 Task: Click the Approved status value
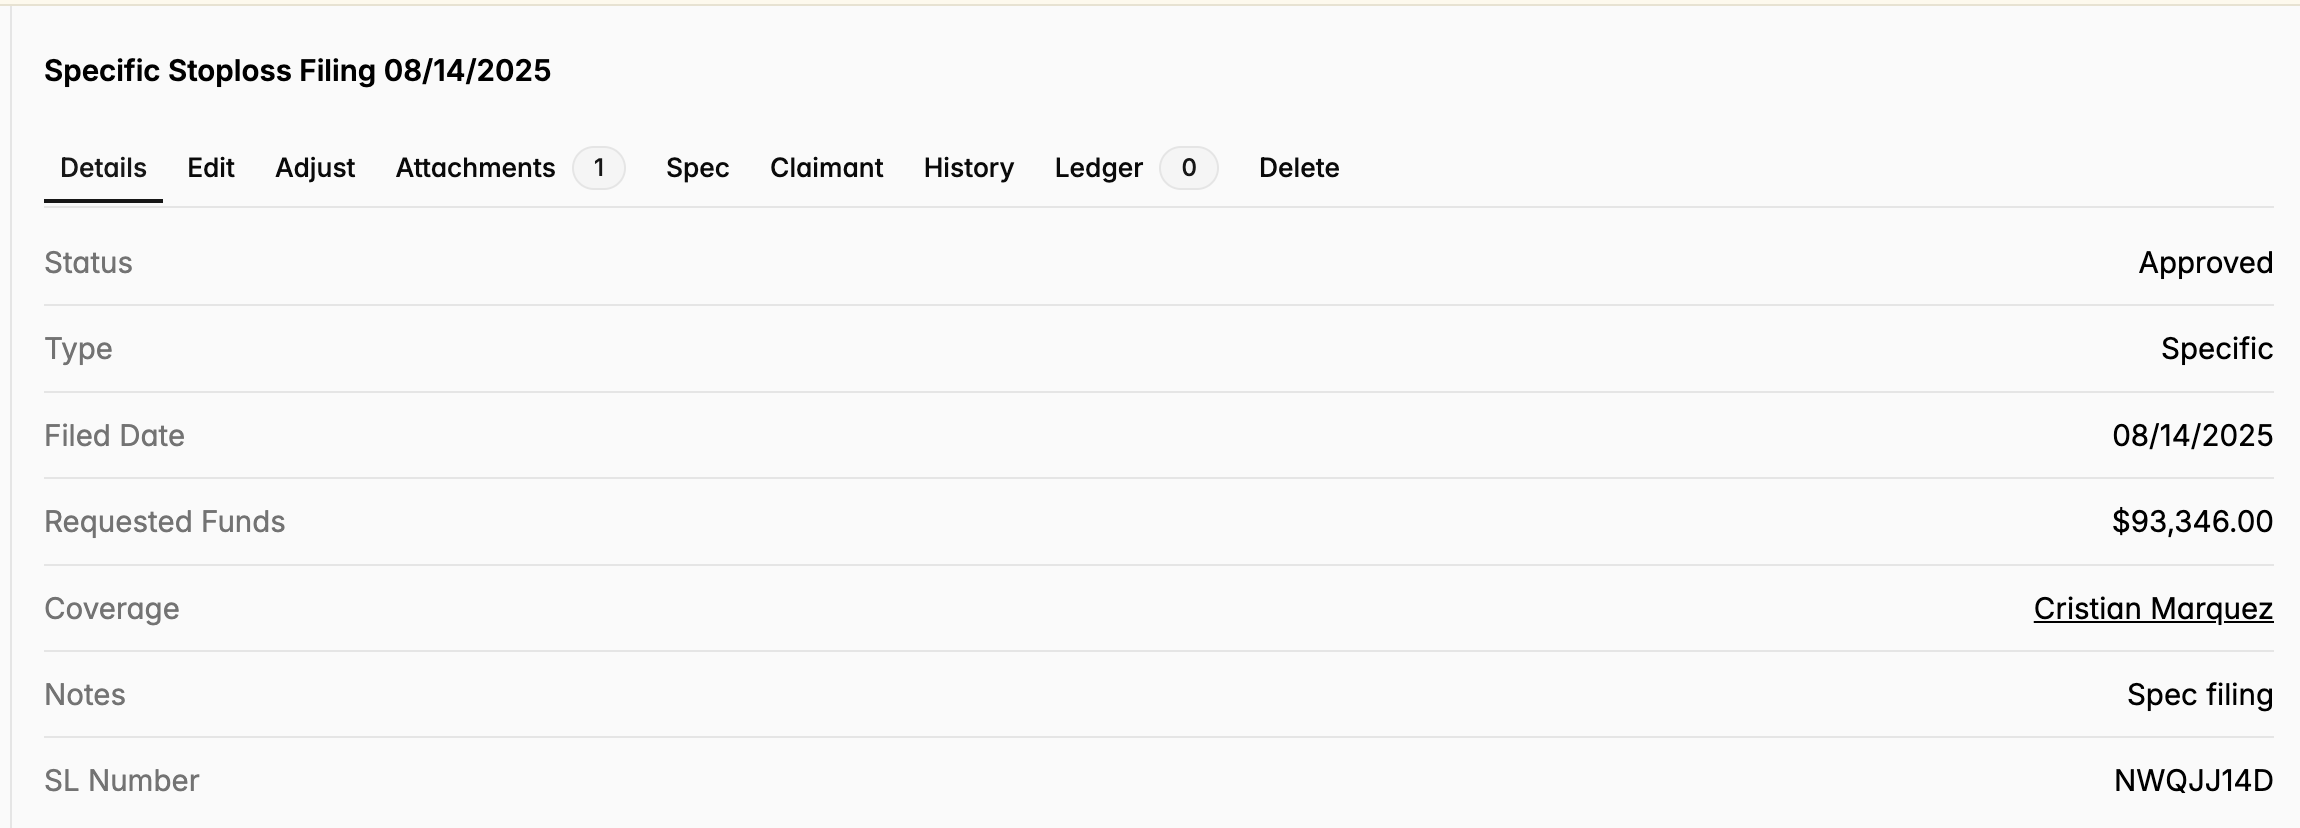2205,263
